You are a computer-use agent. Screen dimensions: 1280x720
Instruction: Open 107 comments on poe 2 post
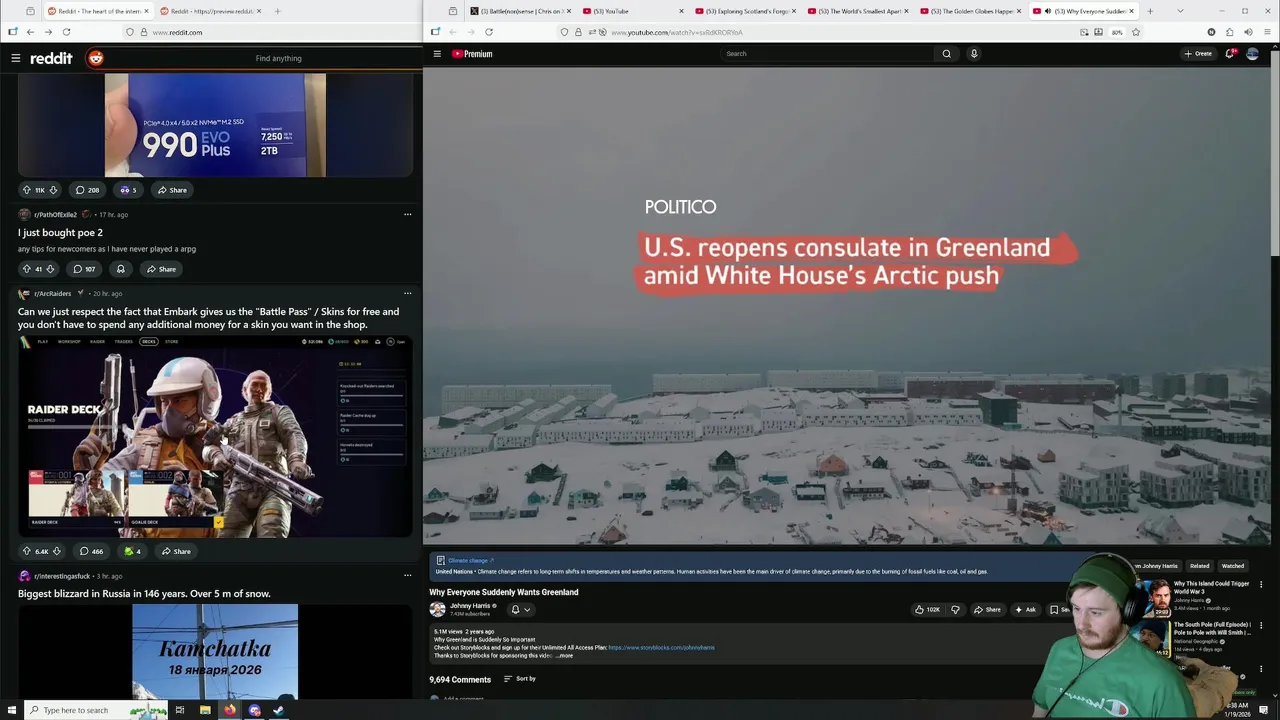pyautogui.click(x=84, y=269)
